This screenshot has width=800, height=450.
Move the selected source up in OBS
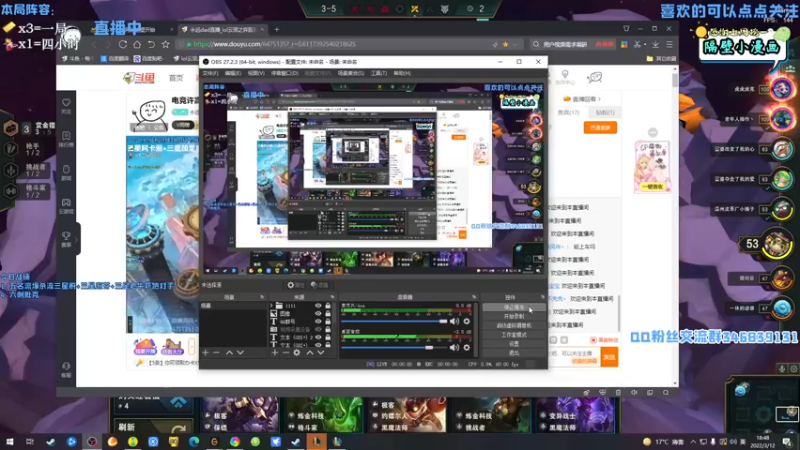pyautogui.click(x=309, y=353)
